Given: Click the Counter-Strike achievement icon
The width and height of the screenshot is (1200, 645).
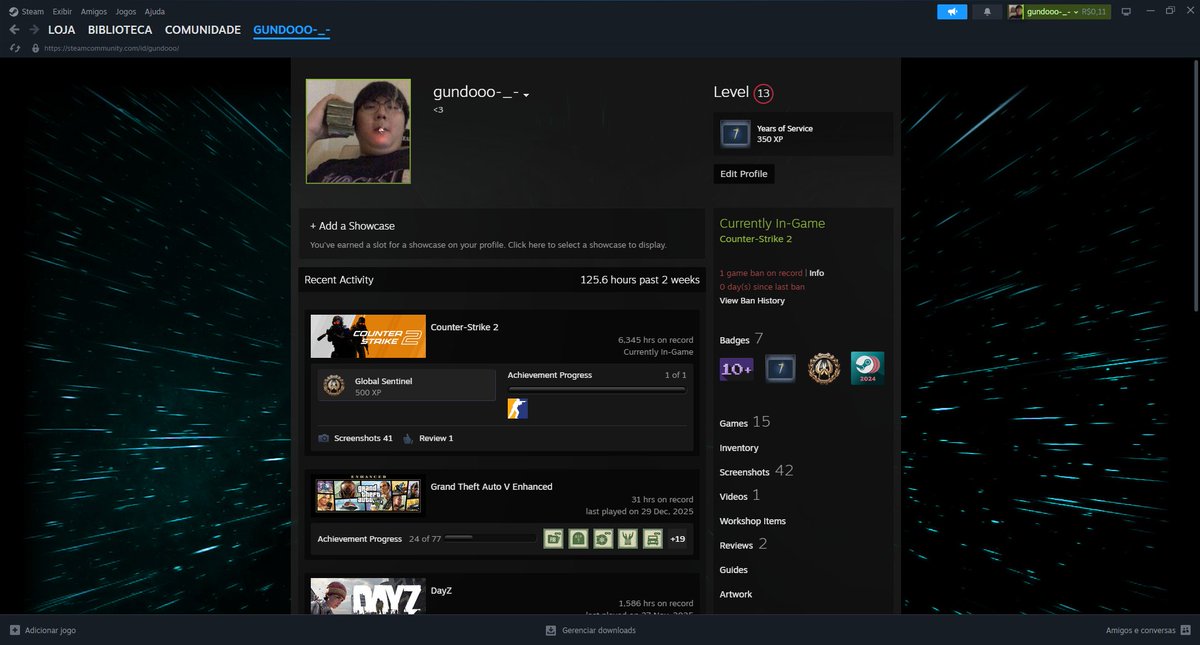Looking at the screenshot, I should pos(518,408).
